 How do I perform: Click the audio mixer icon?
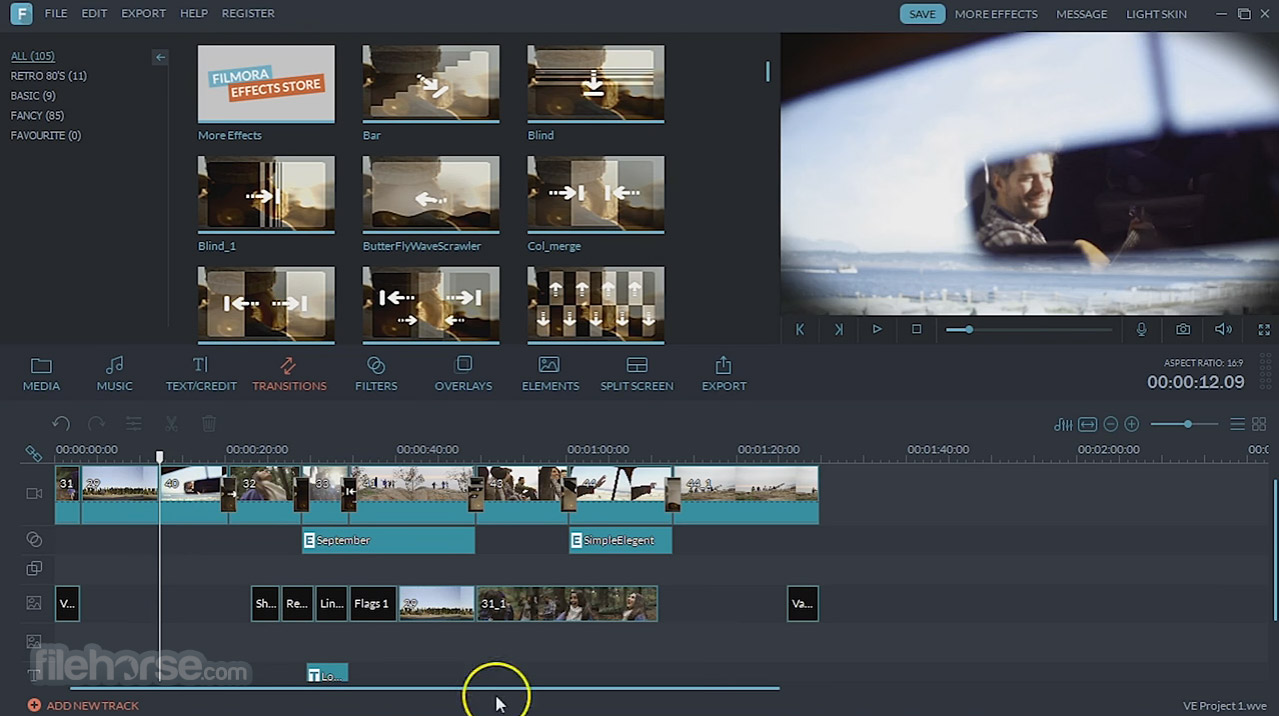[x=1063, y=424]
